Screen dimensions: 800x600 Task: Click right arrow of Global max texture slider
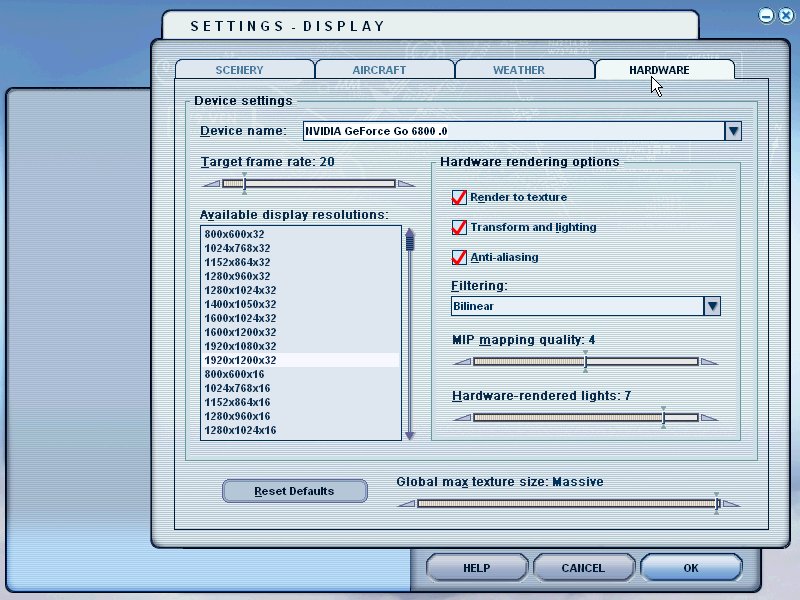pyautogui.click(x=733, y=503)
